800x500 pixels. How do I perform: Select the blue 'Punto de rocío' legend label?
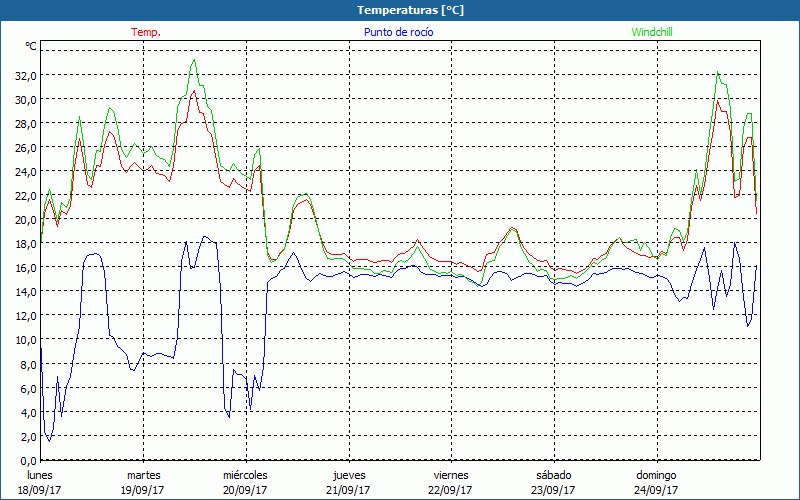[399, 32]
